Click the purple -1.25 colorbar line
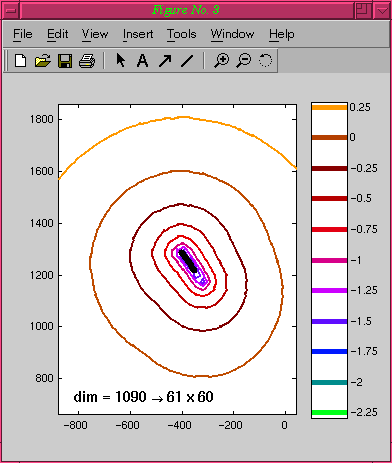The height and width of the screenshot is (463, 392). click(x=329, y=291)
